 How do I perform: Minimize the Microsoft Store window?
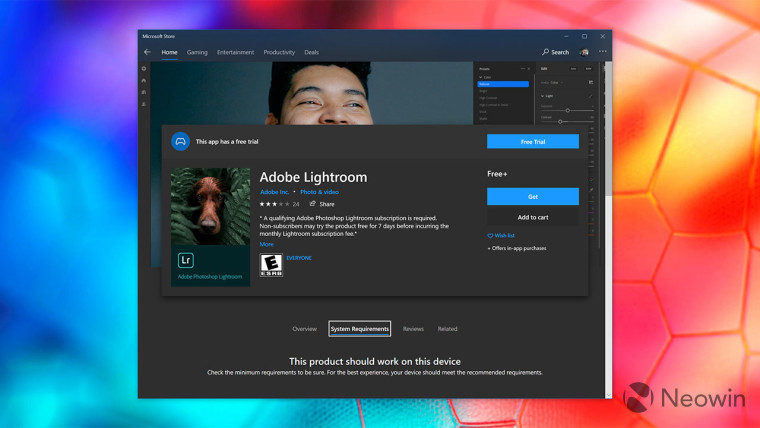tap(566, 36)
